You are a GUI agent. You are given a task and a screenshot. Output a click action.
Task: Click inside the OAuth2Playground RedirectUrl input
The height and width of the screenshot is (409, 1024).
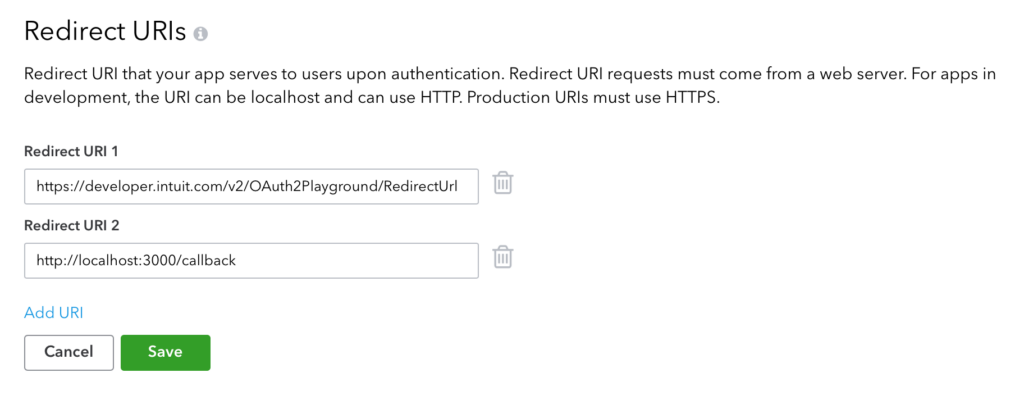coord(251,186)
